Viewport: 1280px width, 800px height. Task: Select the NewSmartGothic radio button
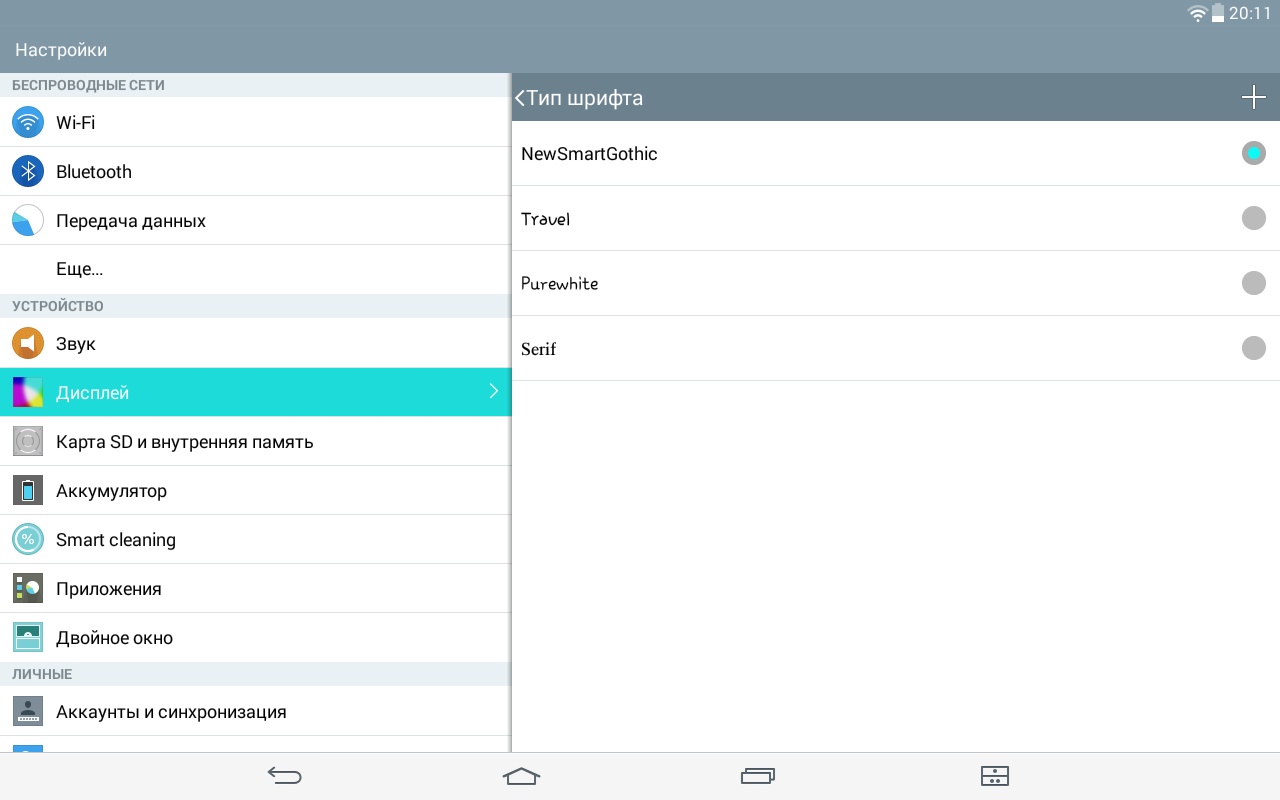1253,154
